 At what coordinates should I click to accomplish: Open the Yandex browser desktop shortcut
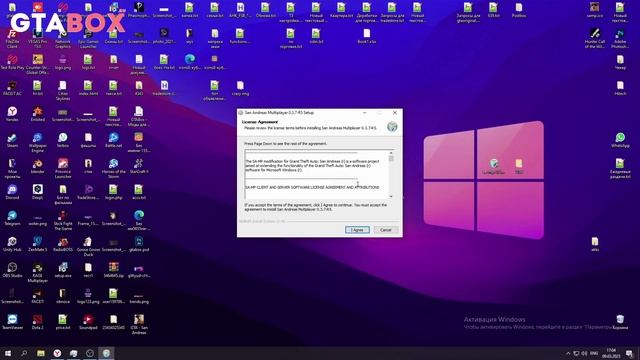(x=12, y=114)
